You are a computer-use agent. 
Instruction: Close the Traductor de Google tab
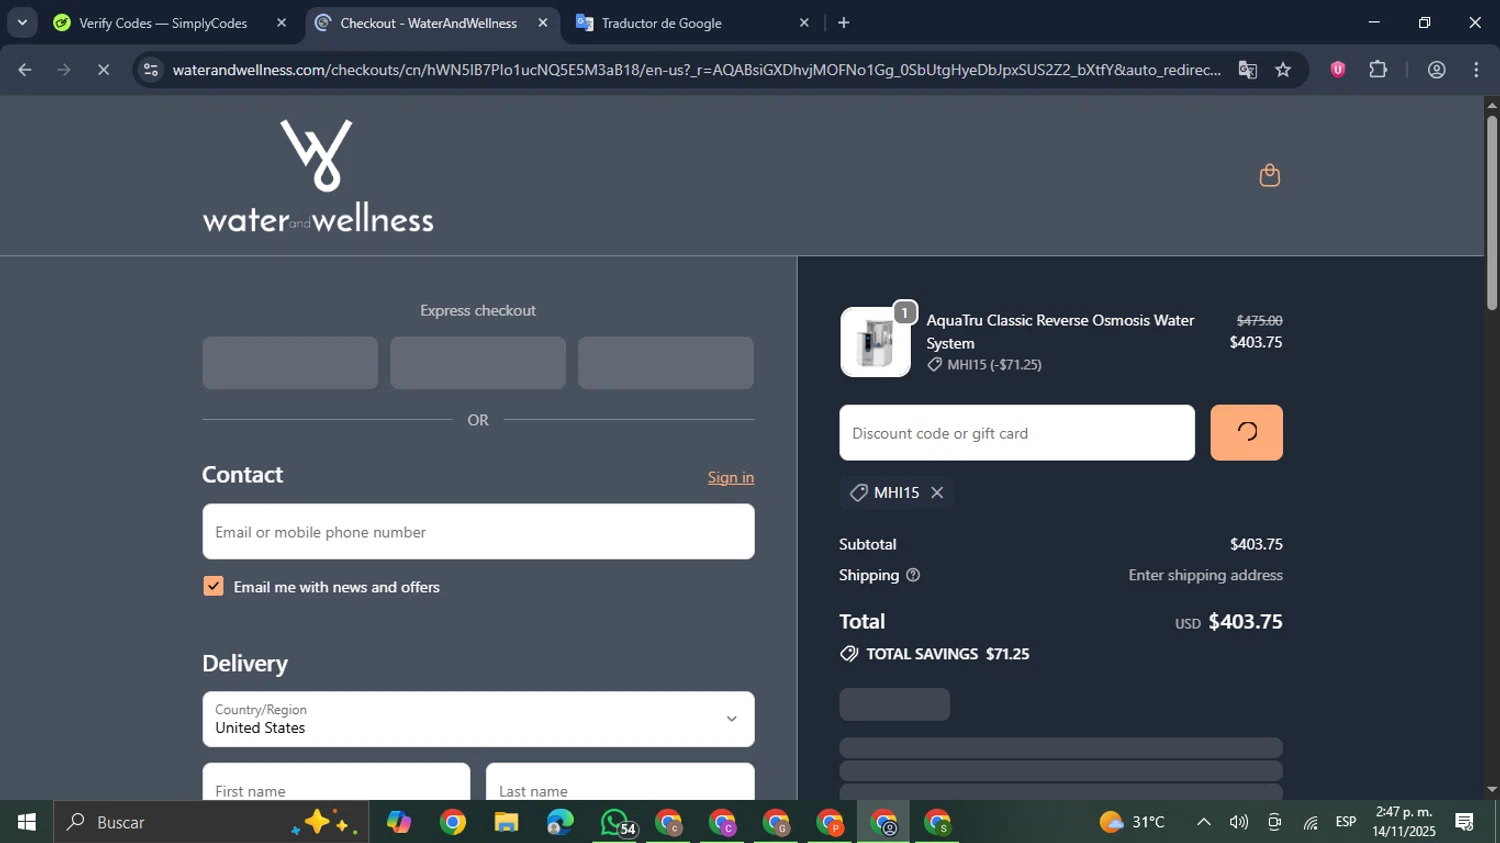point(804,23)
